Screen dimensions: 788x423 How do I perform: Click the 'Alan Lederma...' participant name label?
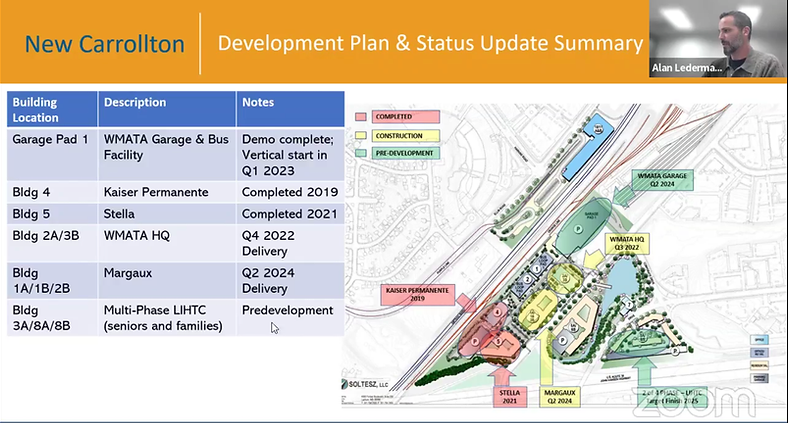[686, 67]
